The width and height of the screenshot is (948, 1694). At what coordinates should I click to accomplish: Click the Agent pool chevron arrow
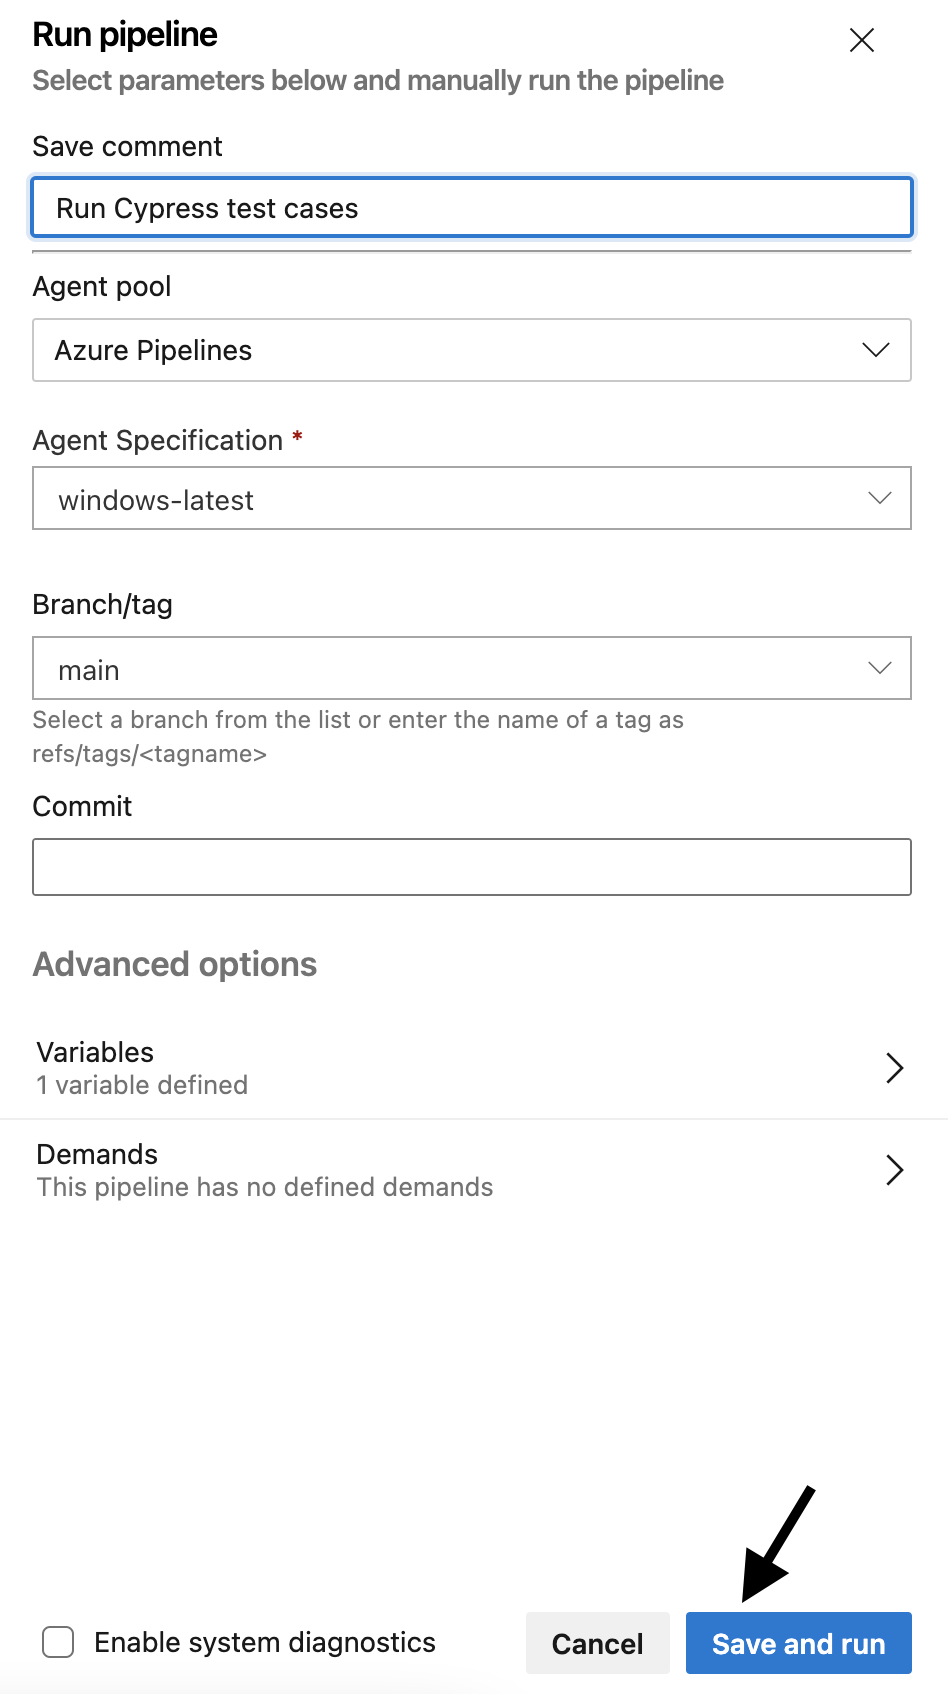876,350
